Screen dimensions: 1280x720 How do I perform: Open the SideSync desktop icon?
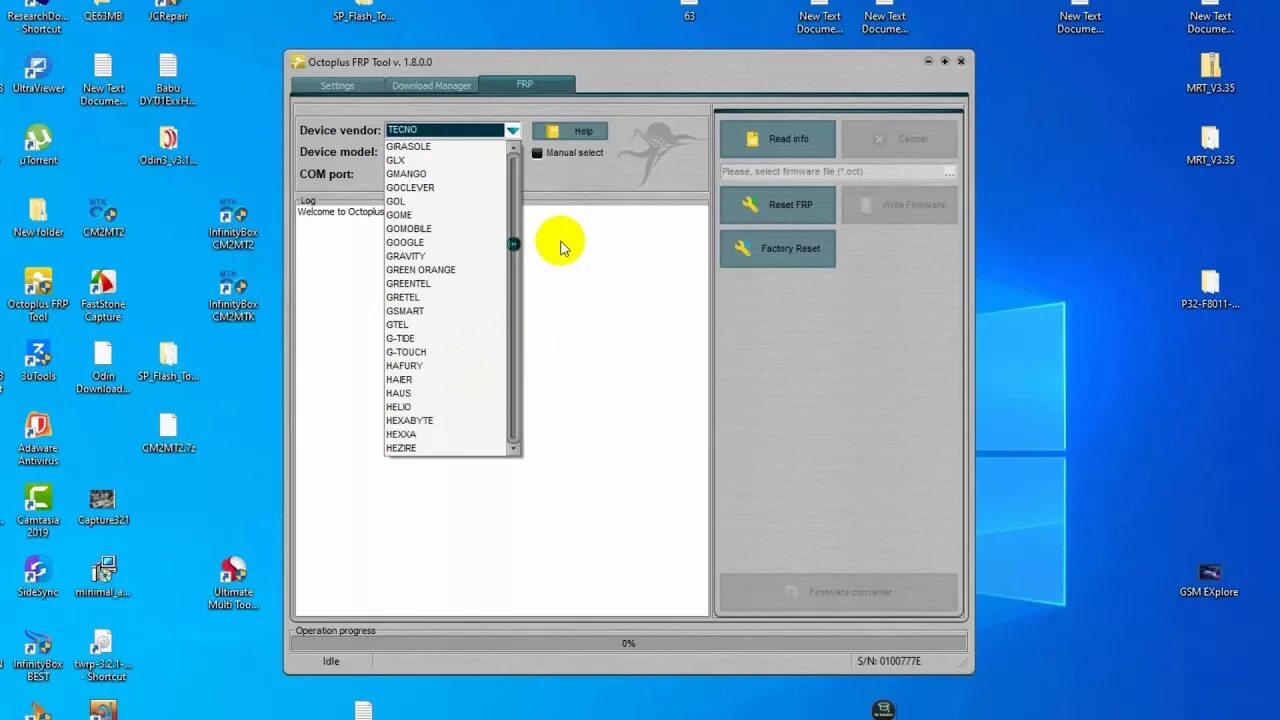click(x=38, y=578)
